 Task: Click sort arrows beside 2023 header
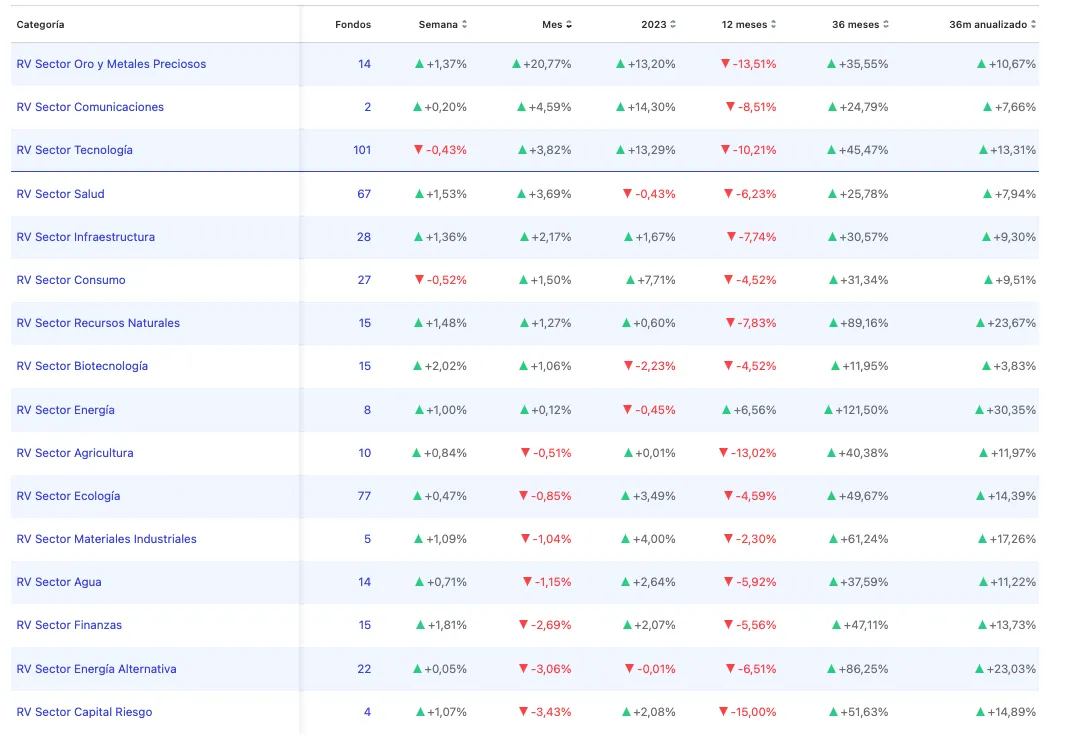click(x=673, y=24)
